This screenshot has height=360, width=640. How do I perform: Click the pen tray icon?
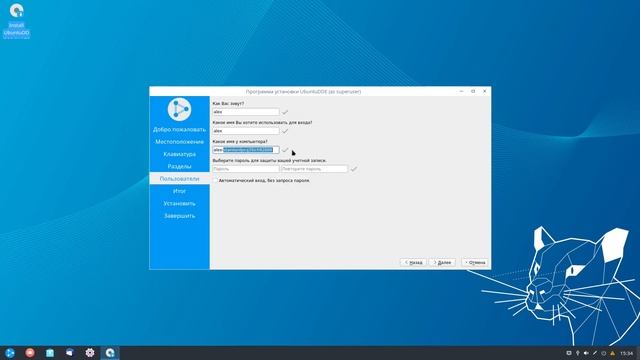point(595,353)
